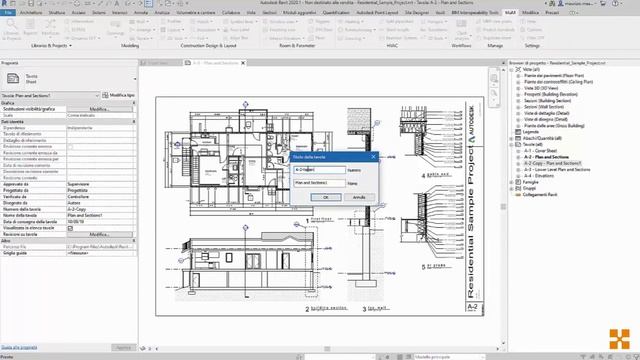The width and height of the screenshot is (640, 360).
Task: Collapse the Dati identità properties section
Action: (134, 122)
